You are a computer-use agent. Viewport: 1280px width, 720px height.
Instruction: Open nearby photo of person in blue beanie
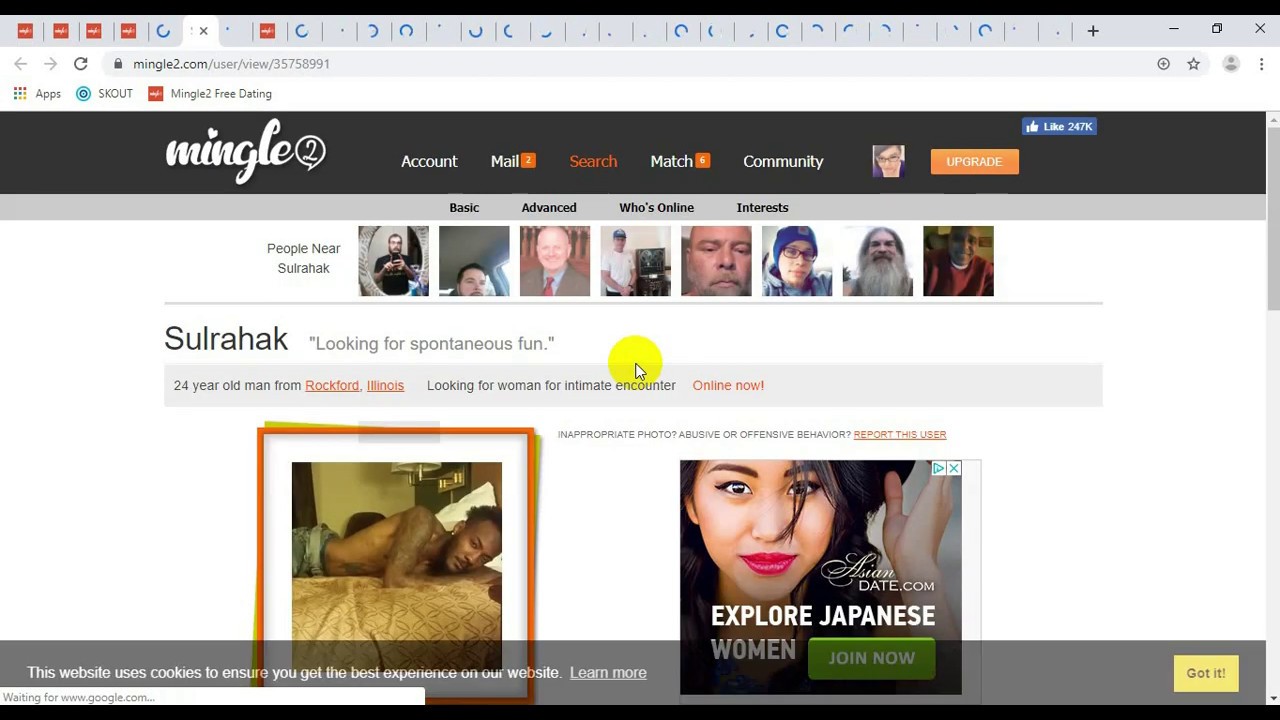pos(797,261)
